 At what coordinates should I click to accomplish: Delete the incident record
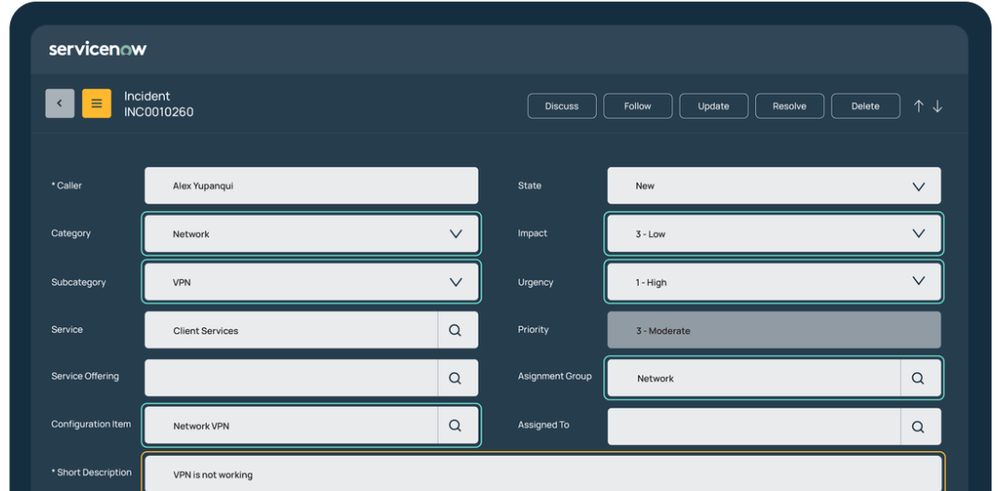(865, 106)
